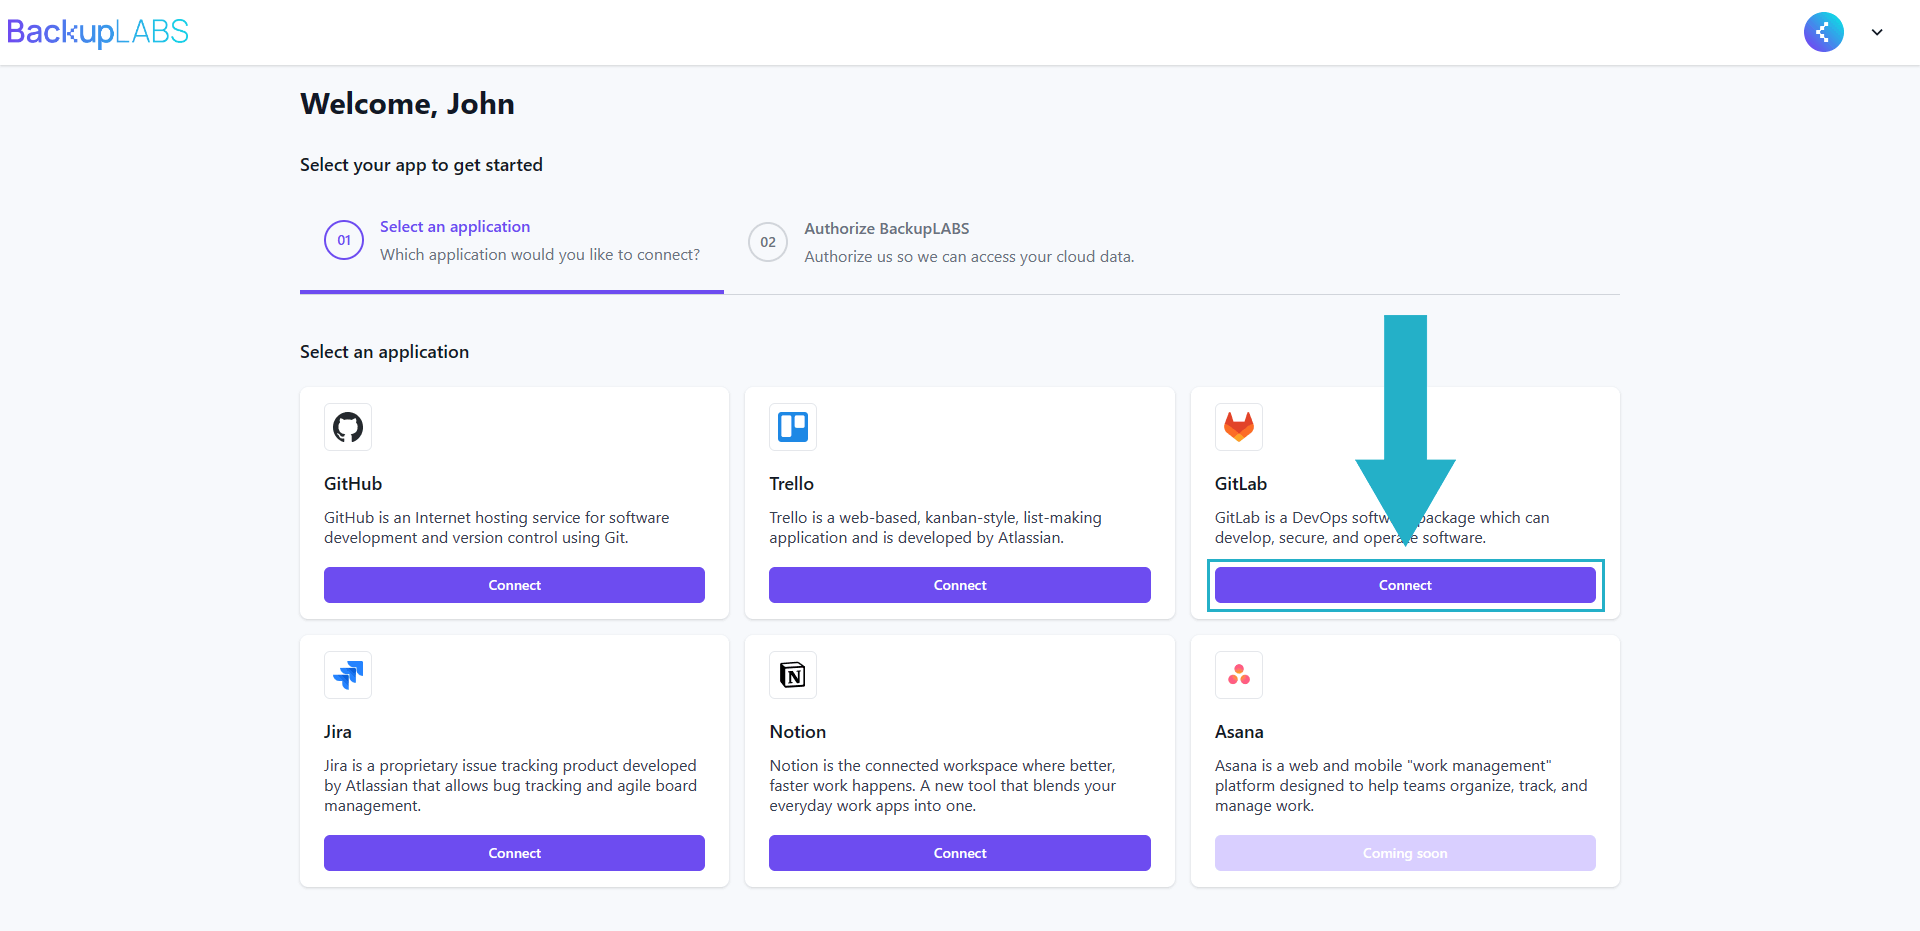Click the 'Select an application' section heading
Screen dimensions: 1920x931
pos(384,352)
